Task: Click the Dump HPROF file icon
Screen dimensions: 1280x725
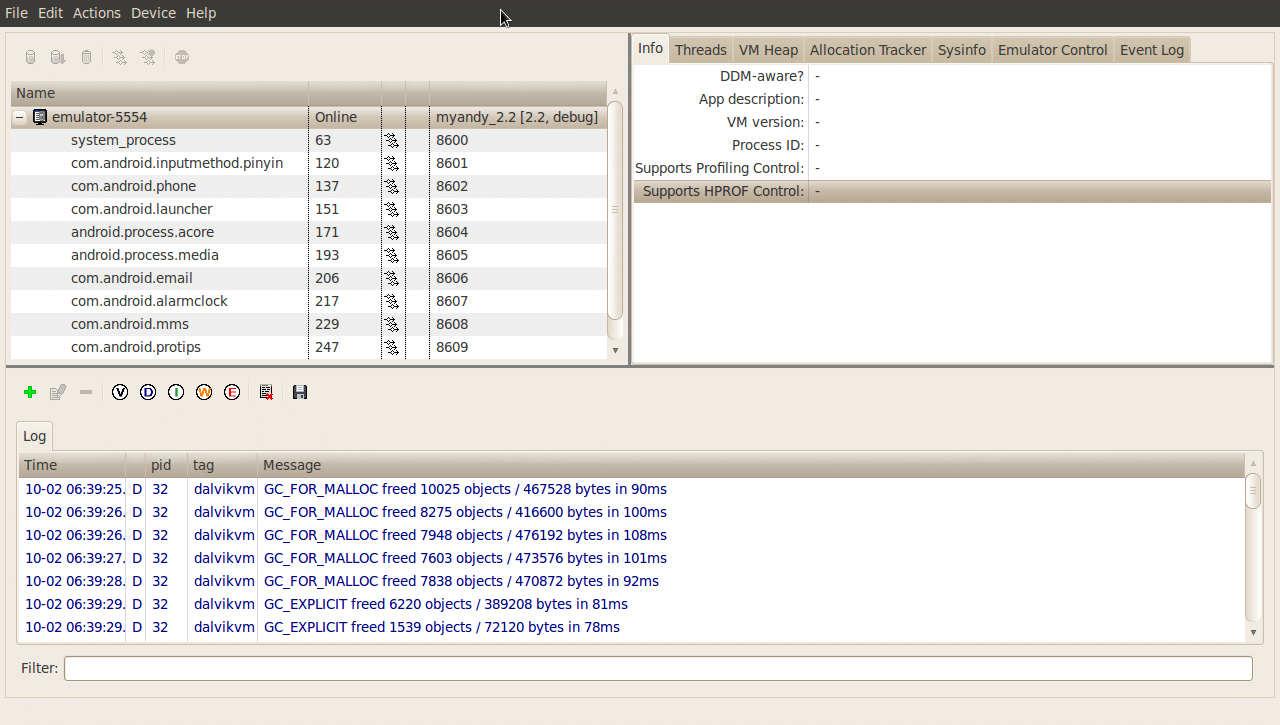Action: pos(58,57)
